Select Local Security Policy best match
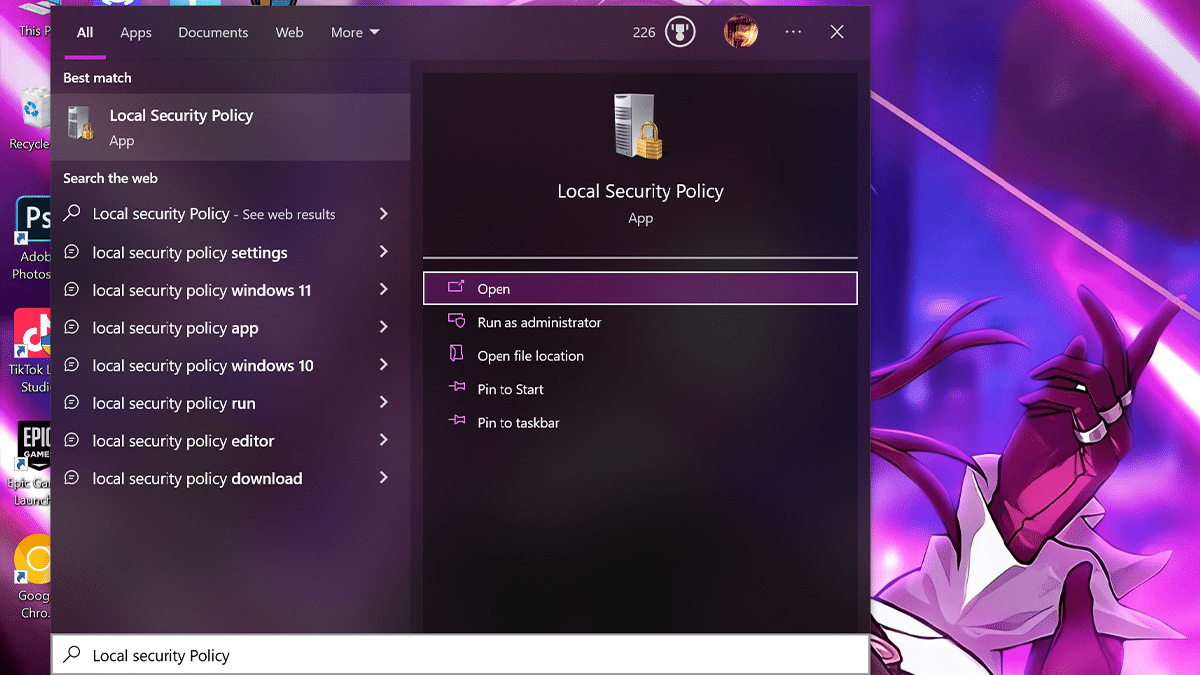 231,127
